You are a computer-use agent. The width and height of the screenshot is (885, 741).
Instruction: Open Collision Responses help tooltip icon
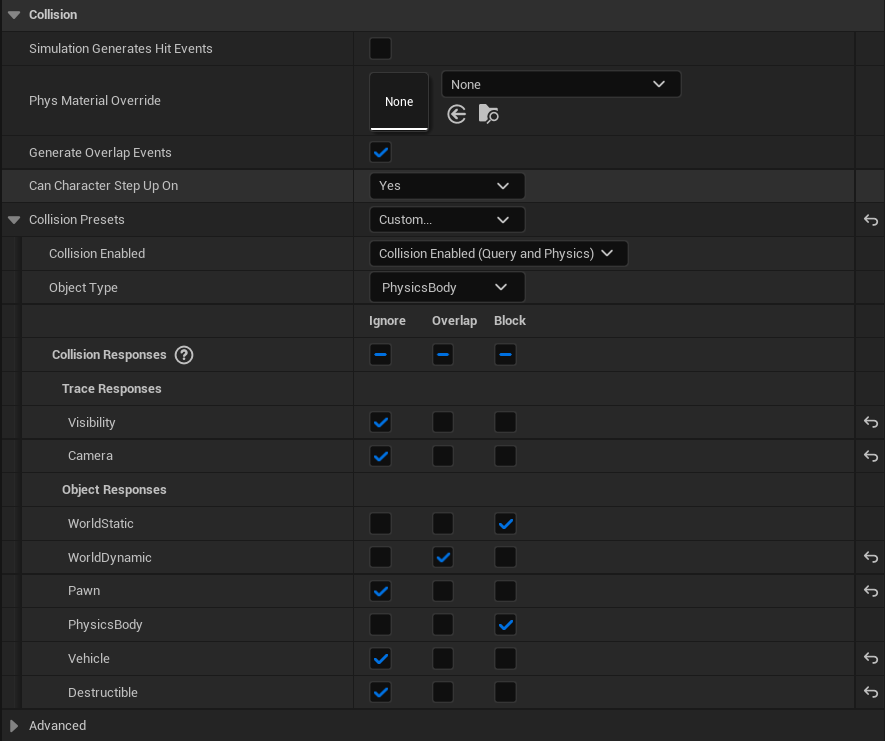pos(184,354)
